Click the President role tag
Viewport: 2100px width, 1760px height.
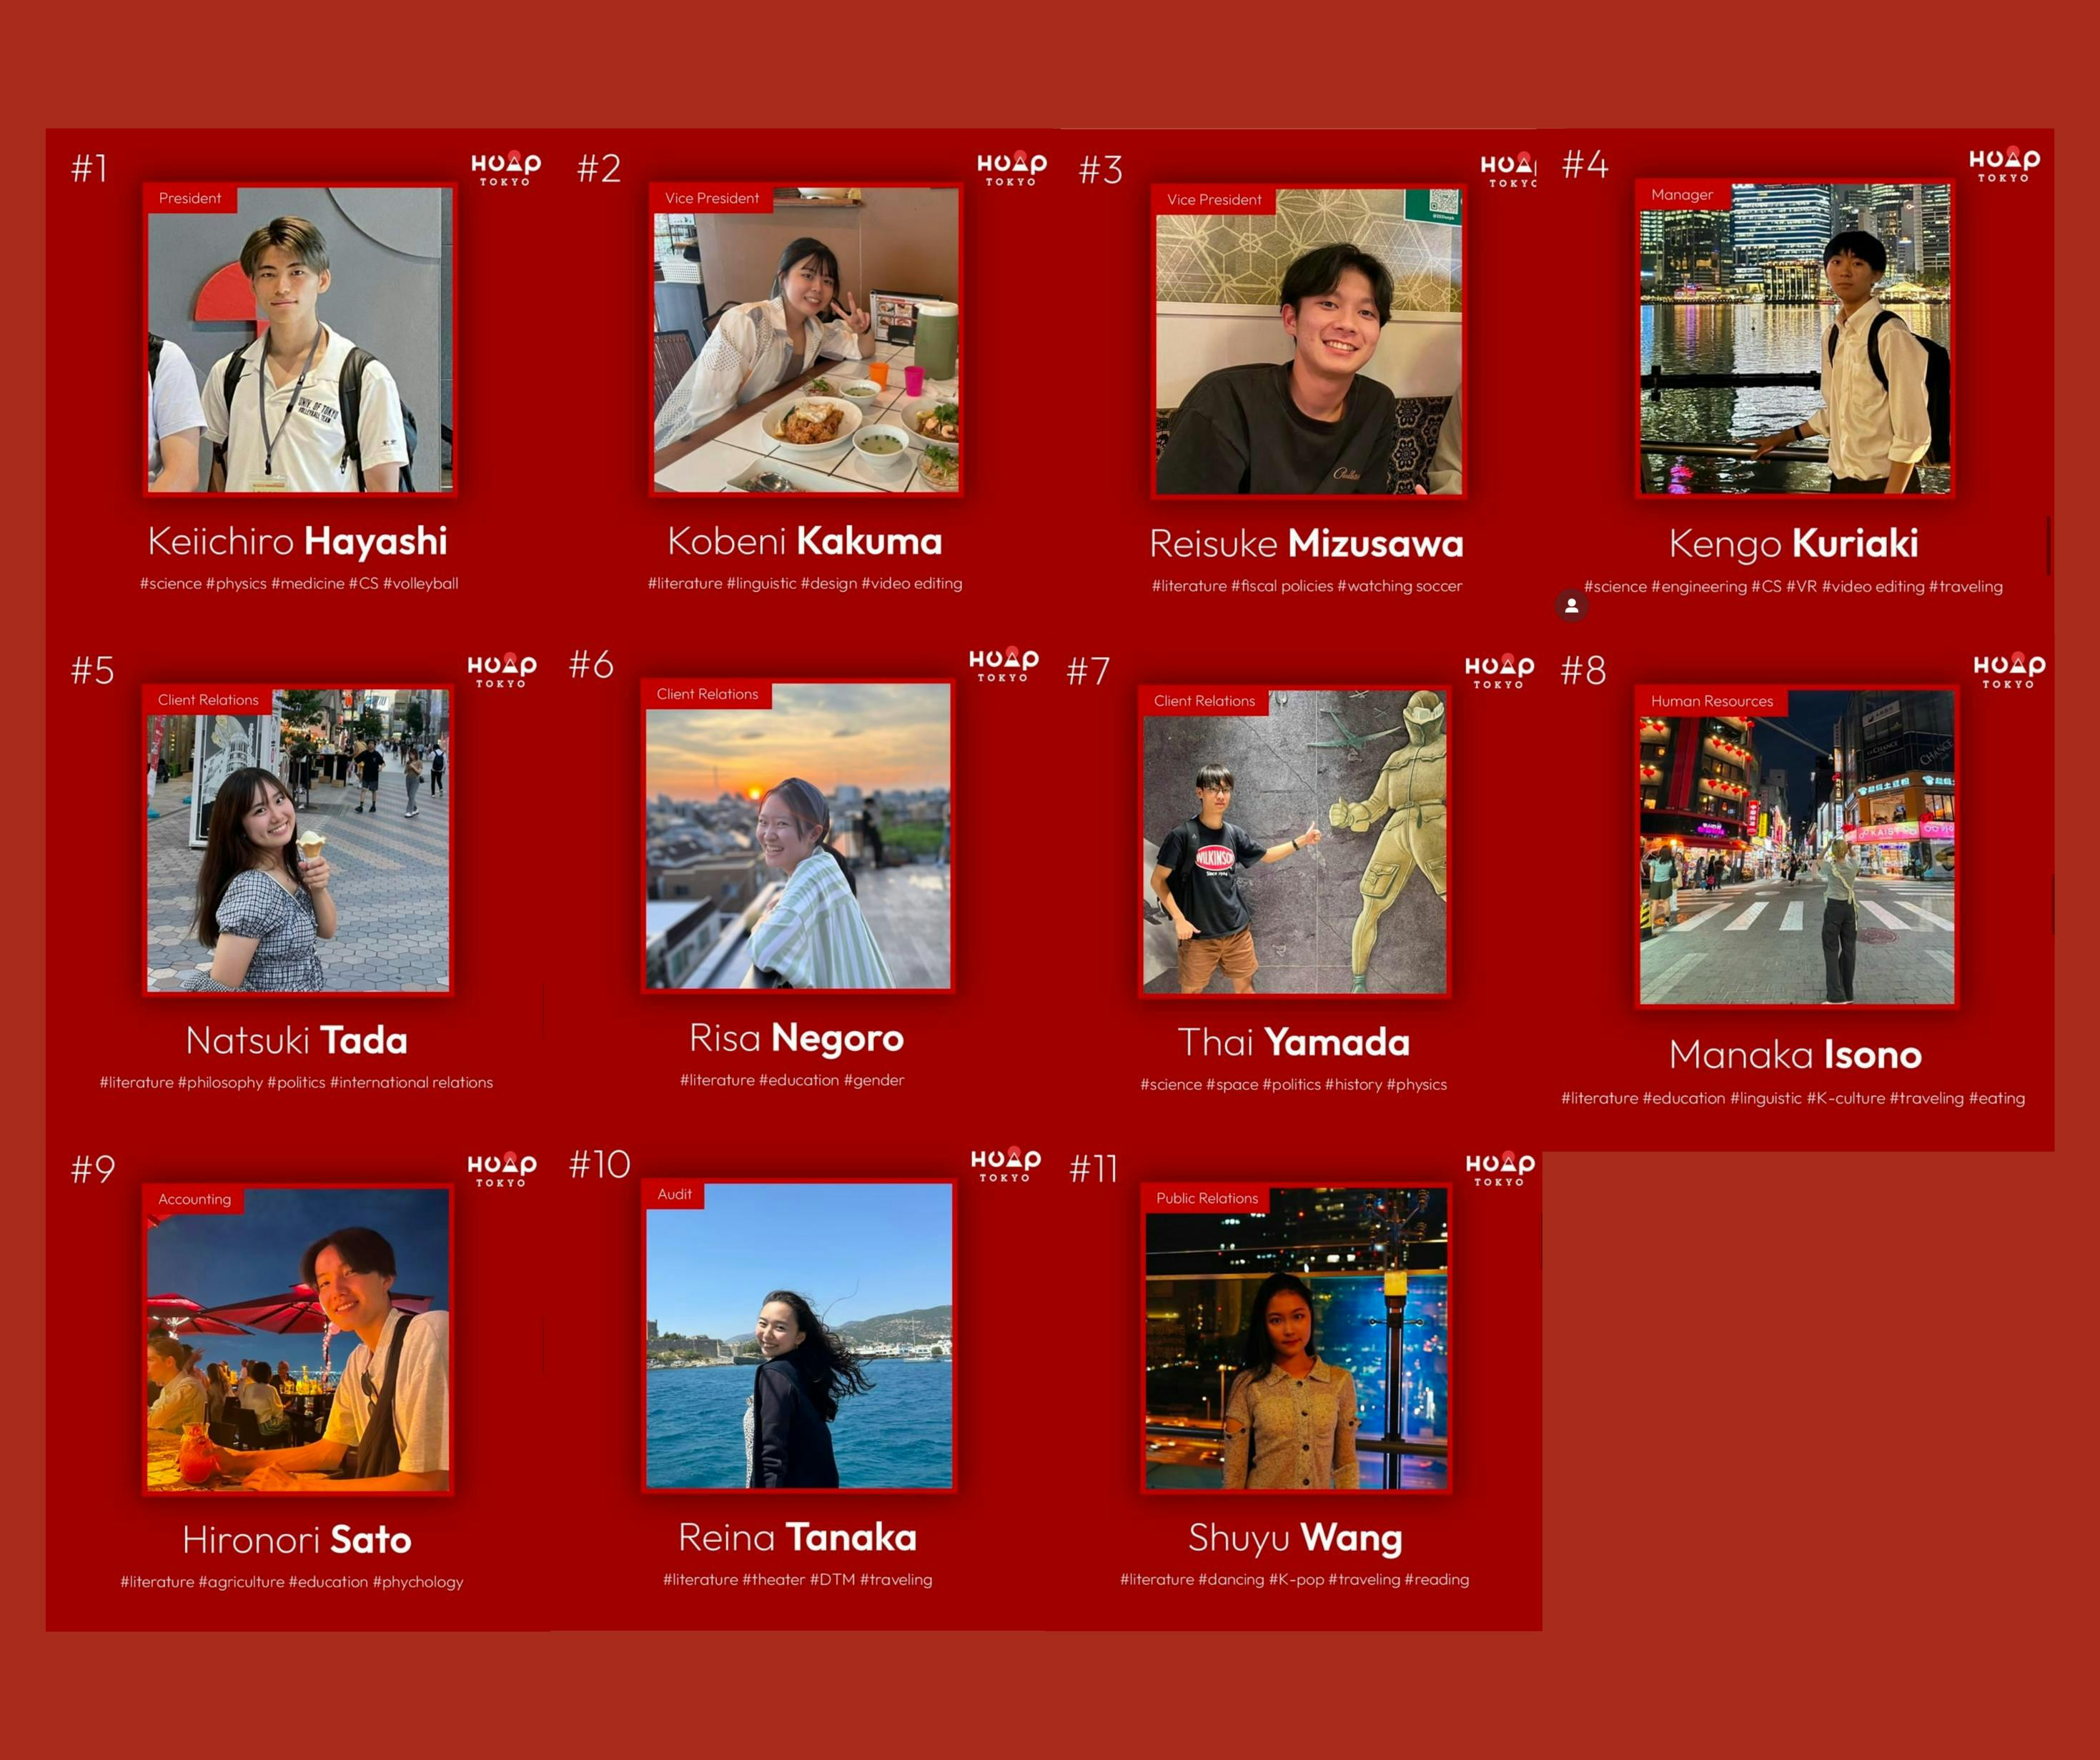point(190,198)
